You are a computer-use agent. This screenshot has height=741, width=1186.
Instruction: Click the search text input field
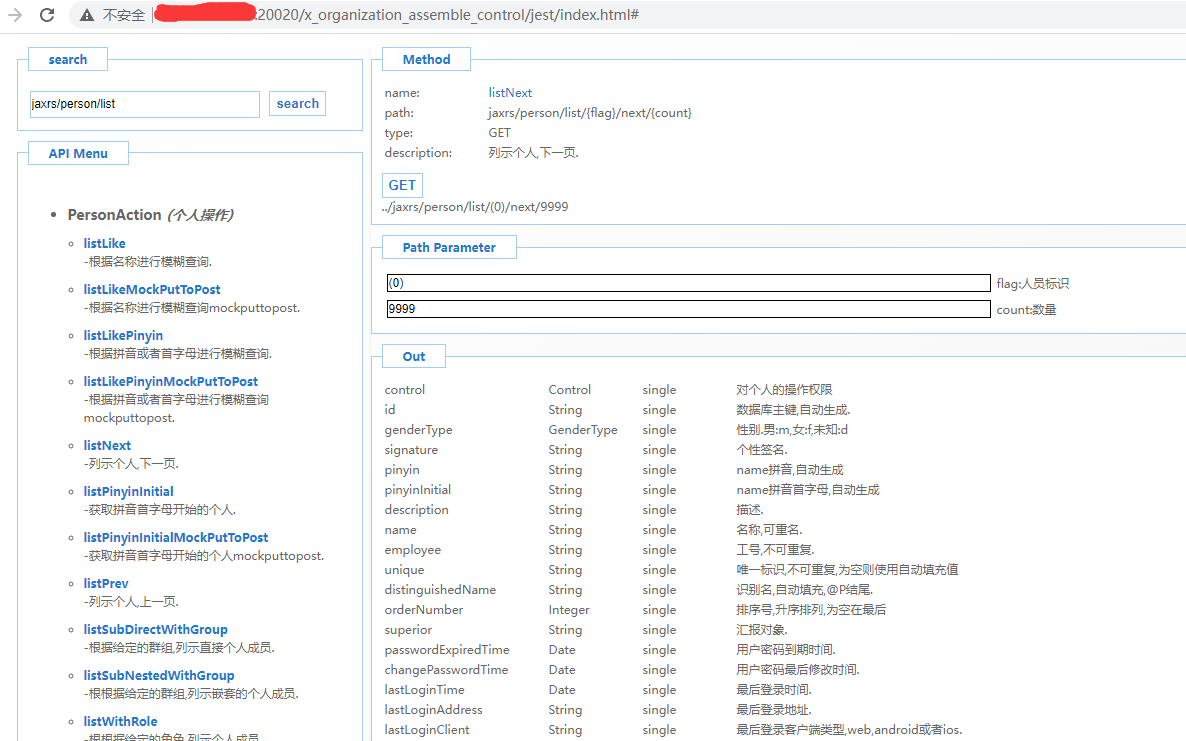pyautogui.click(x=144, y=104)
